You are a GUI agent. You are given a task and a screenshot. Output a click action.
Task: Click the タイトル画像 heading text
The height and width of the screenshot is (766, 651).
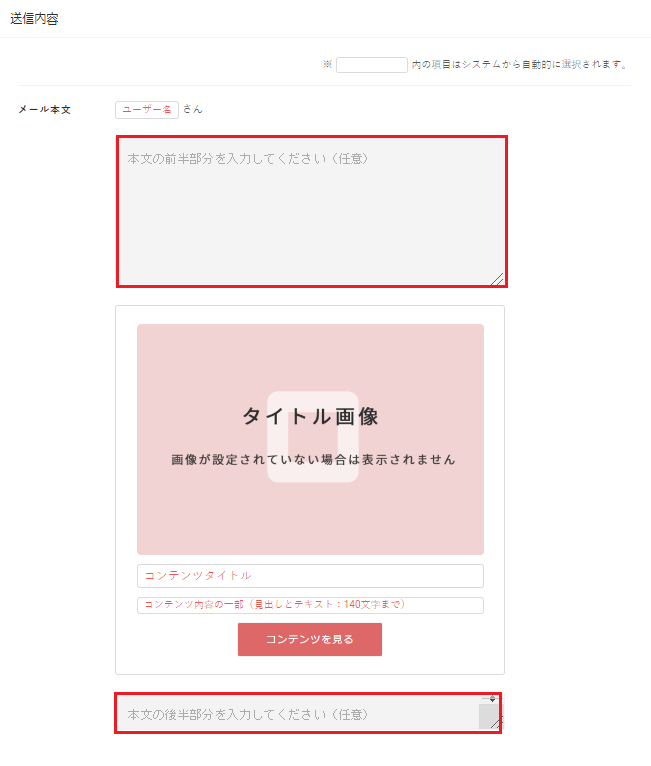pos(310,417)
